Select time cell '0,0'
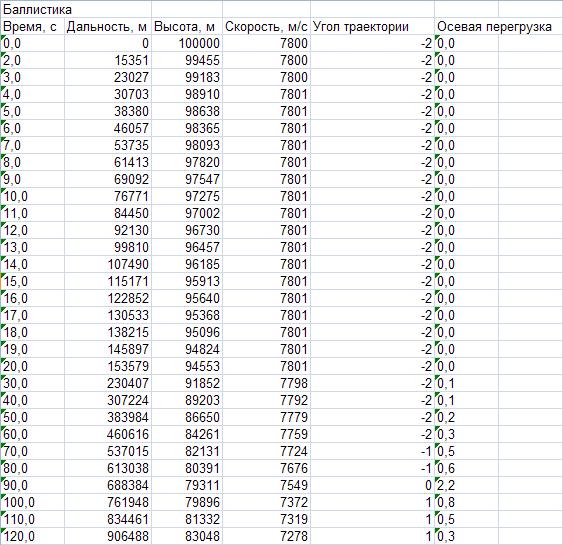The height and width of the screenshot is (545, 563). [x=33, y=43]
